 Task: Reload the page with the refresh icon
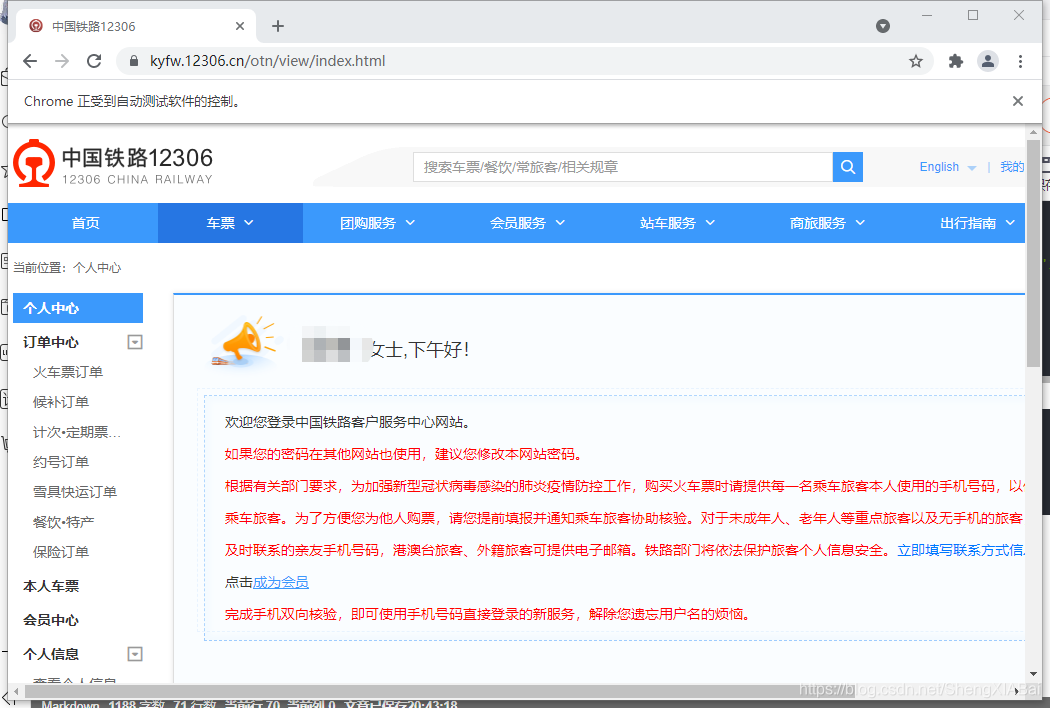(94, 61)
